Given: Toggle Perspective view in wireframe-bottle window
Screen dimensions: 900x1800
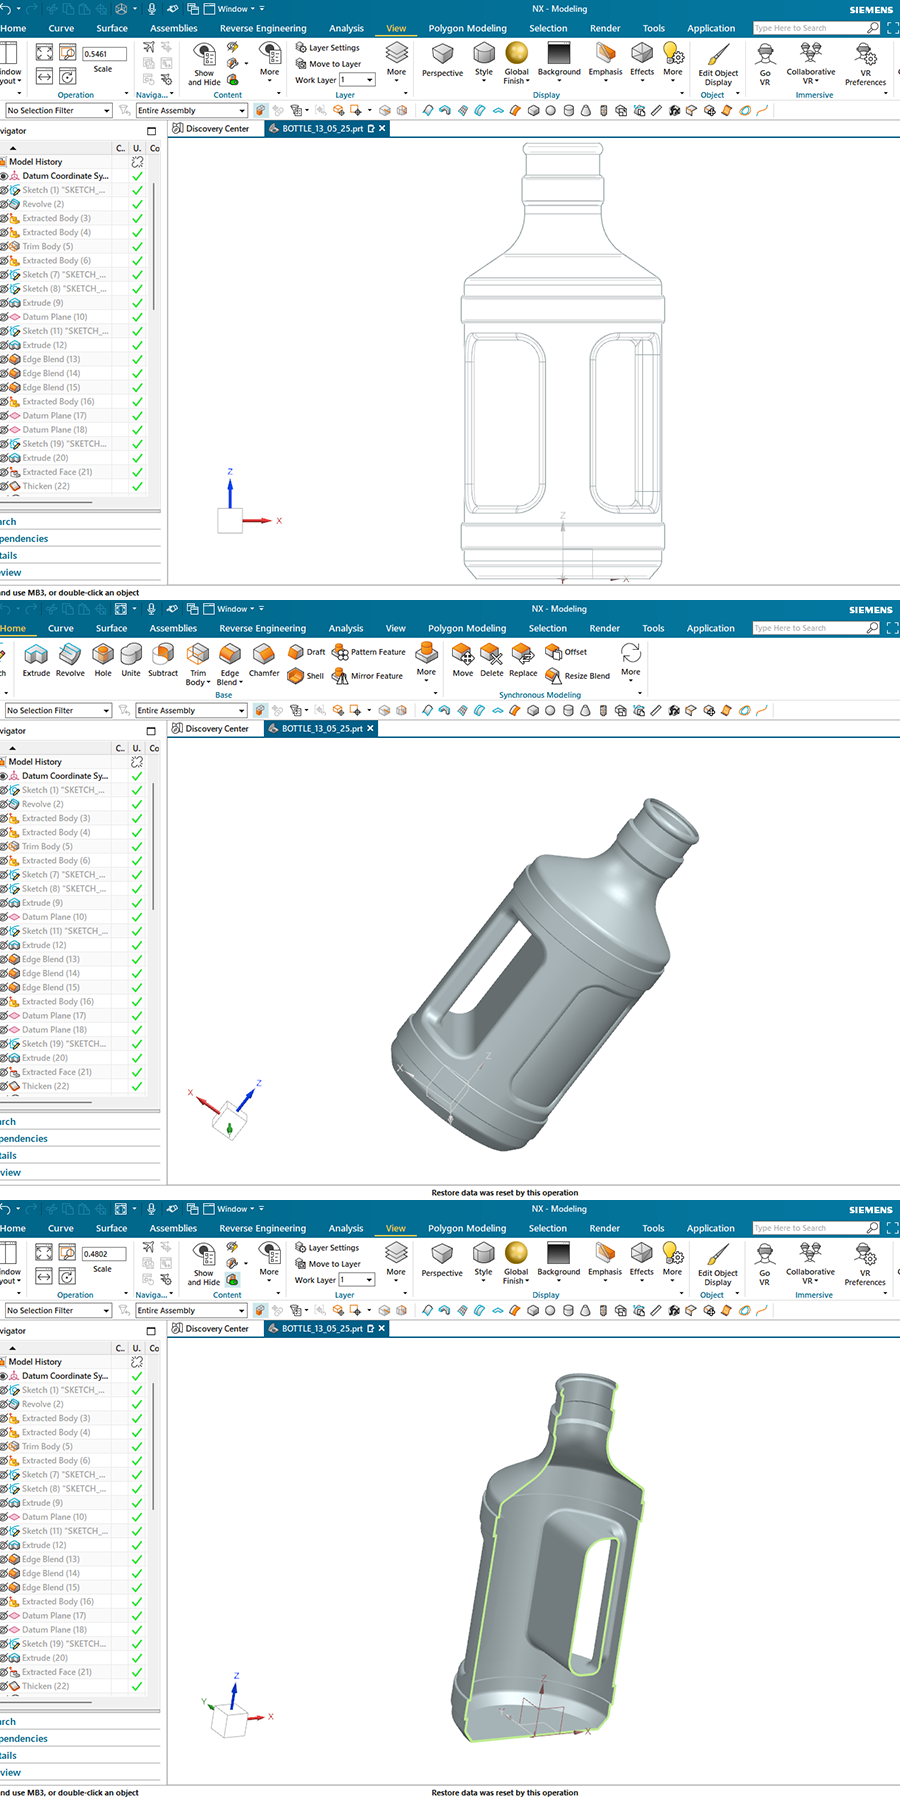Looking at the screenshot, I should tap(442, 60).
